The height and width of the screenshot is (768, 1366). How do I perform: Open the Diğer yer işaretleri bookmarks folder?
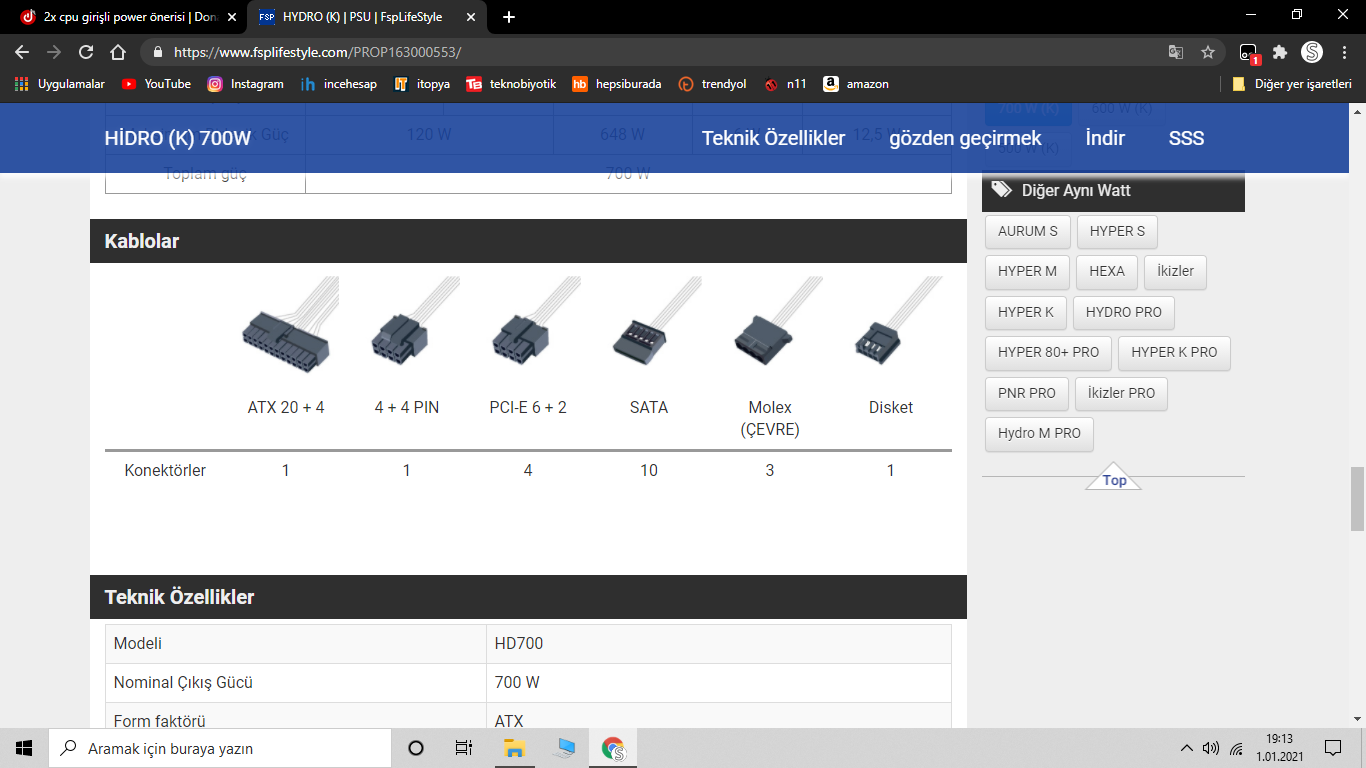(1292, 84)
